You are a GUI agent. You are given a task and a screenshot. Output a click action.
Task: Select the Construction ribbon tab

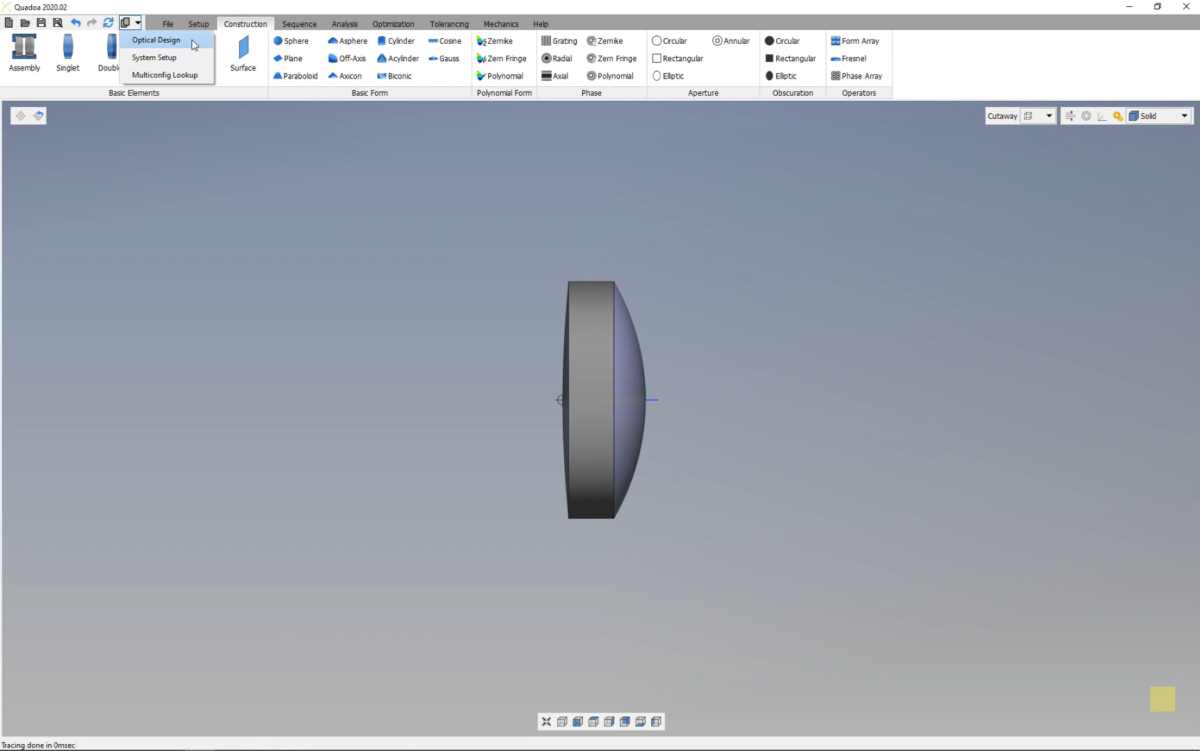(245, 24)
